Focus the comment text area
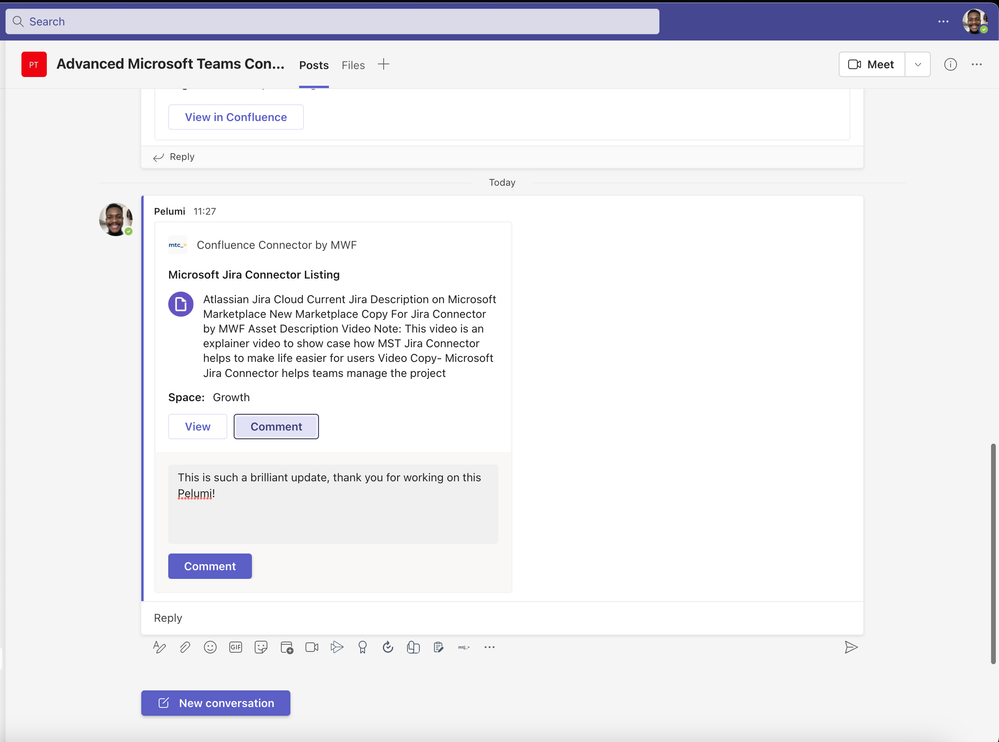Screen dimensions: 999x742 (x=333, y=504)
